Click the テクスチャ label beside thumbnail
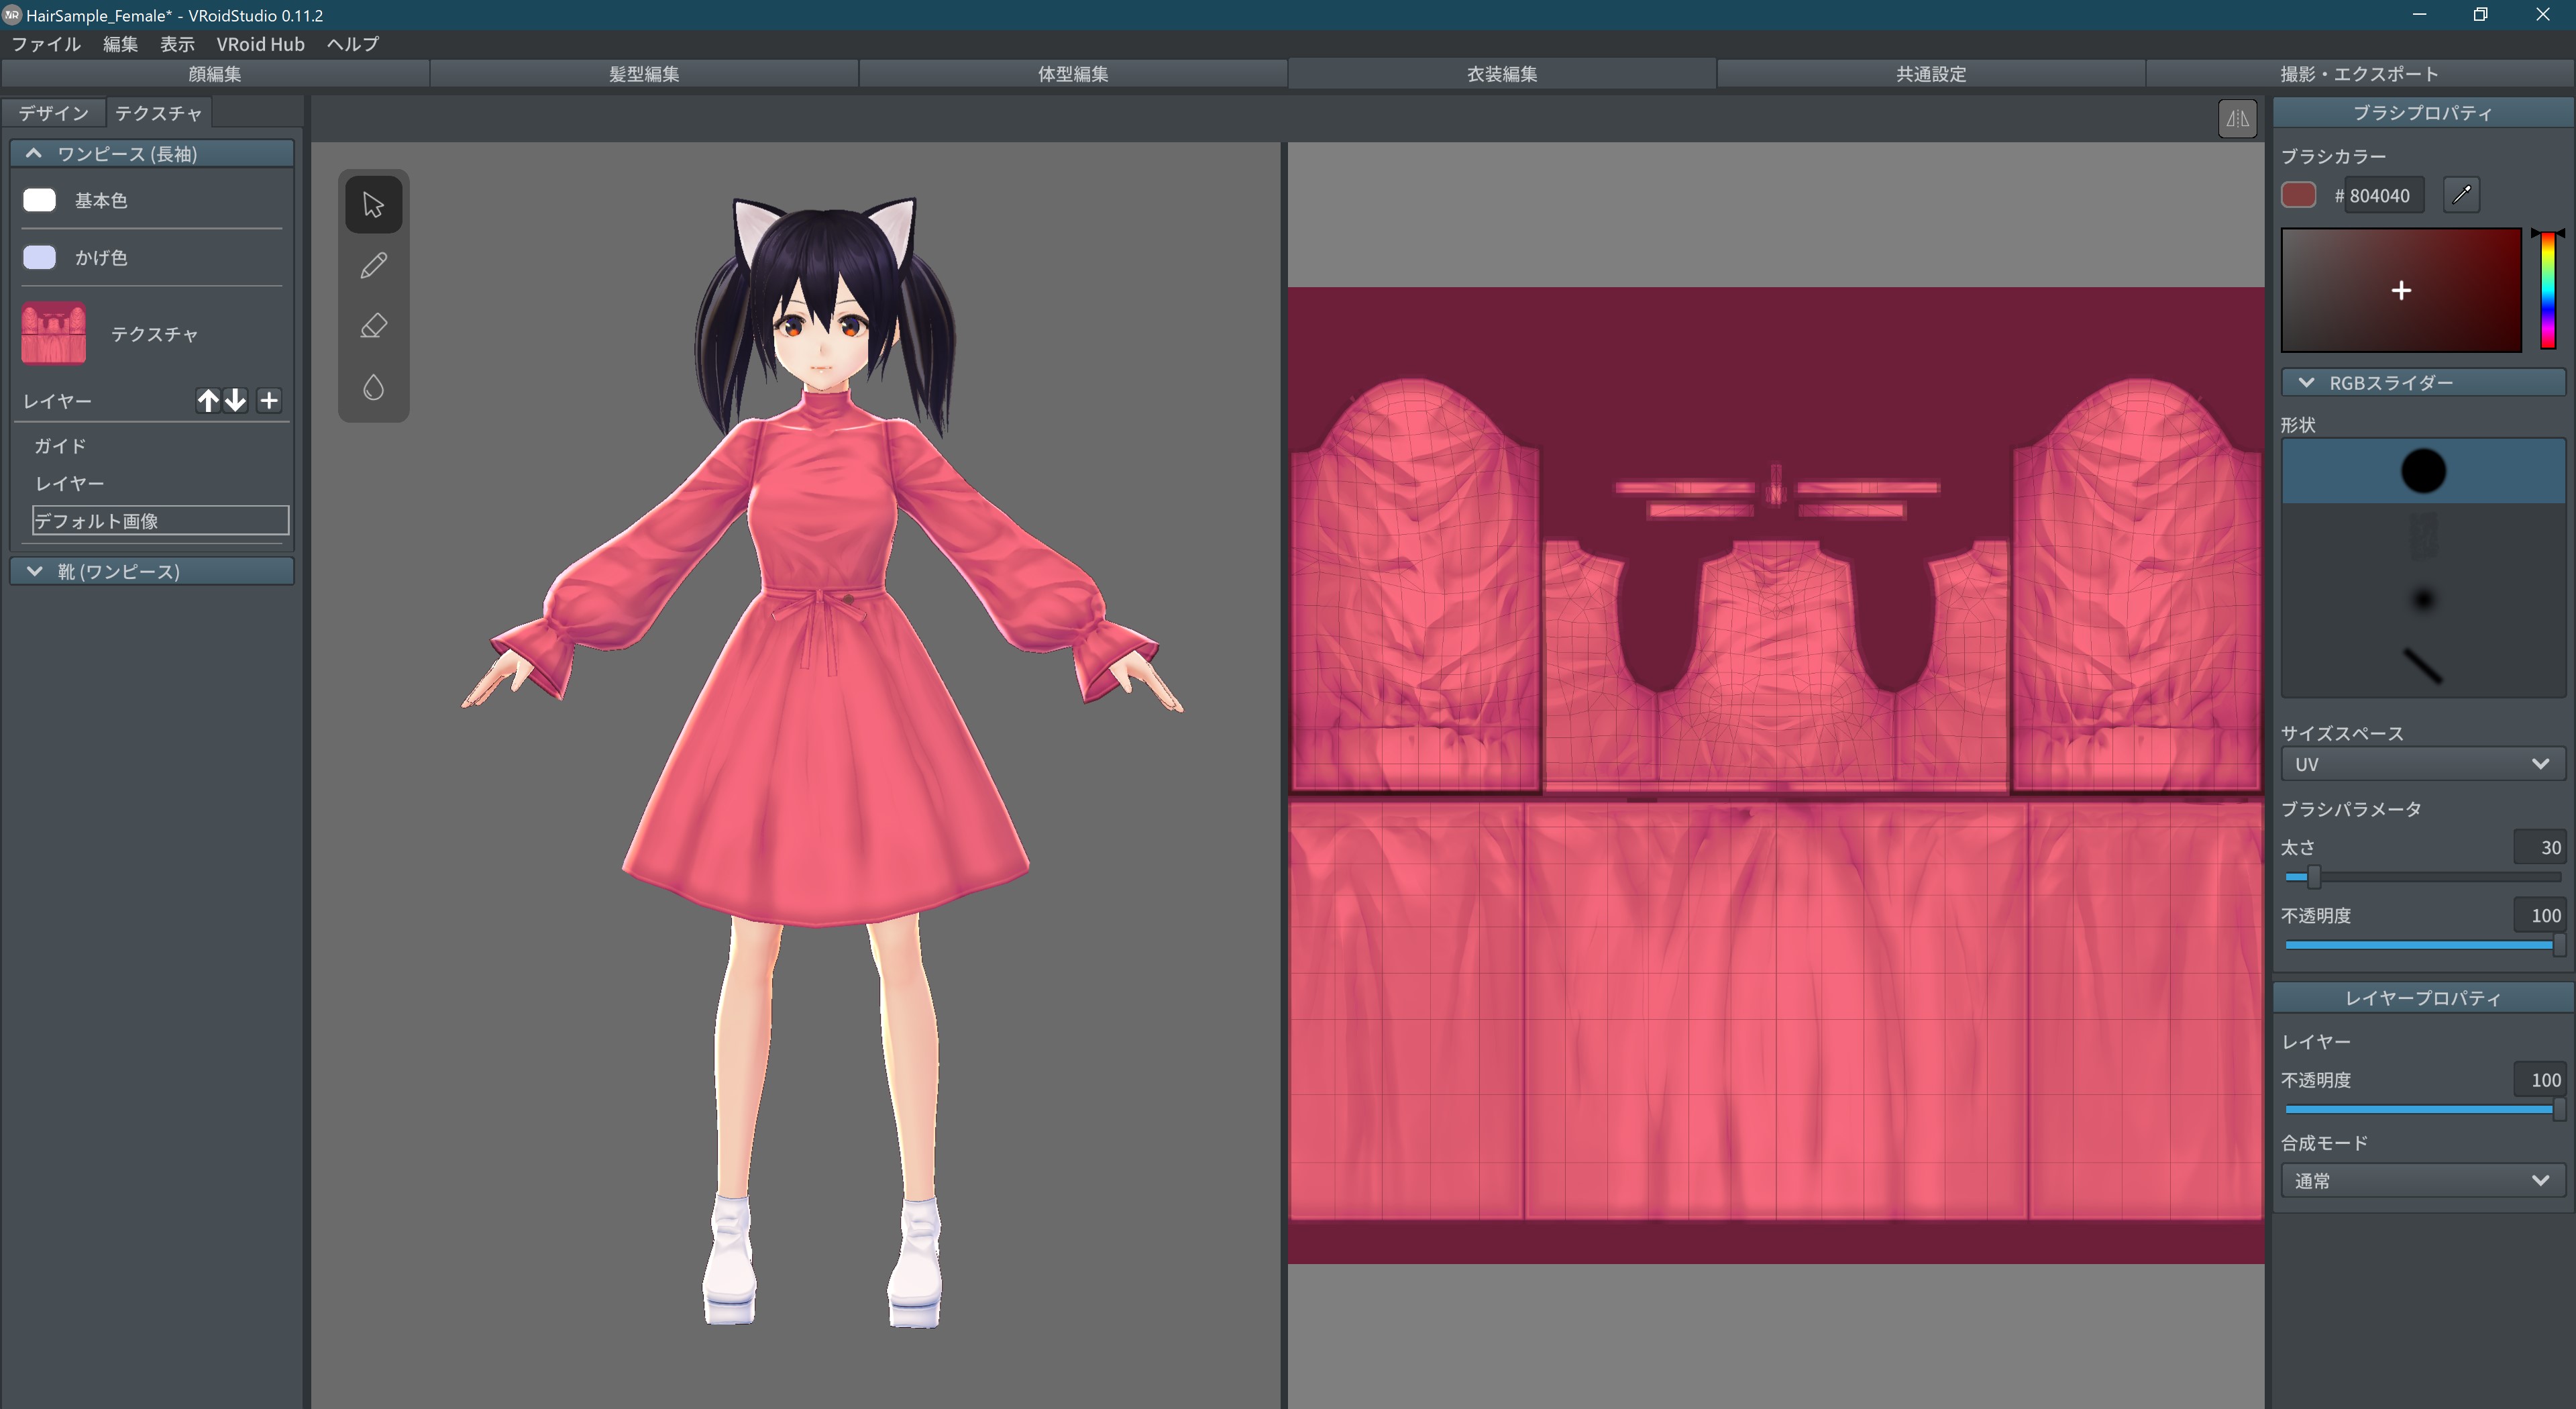 point(154,334)
